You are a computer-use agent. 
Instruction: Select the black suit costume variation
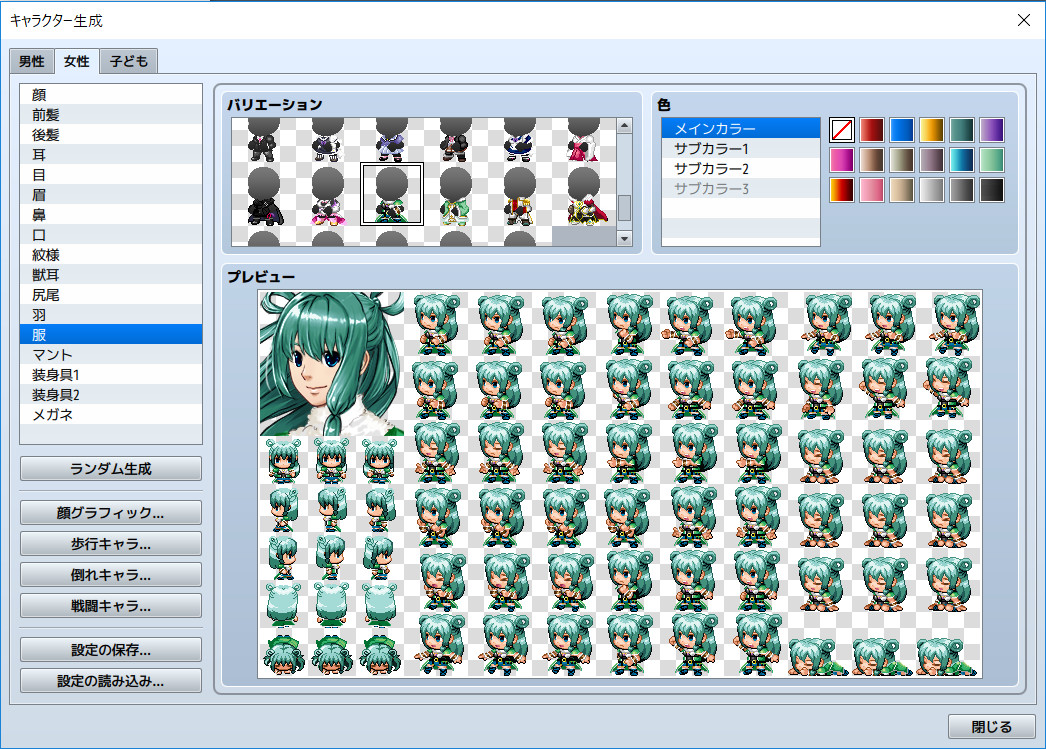[263, 144]
